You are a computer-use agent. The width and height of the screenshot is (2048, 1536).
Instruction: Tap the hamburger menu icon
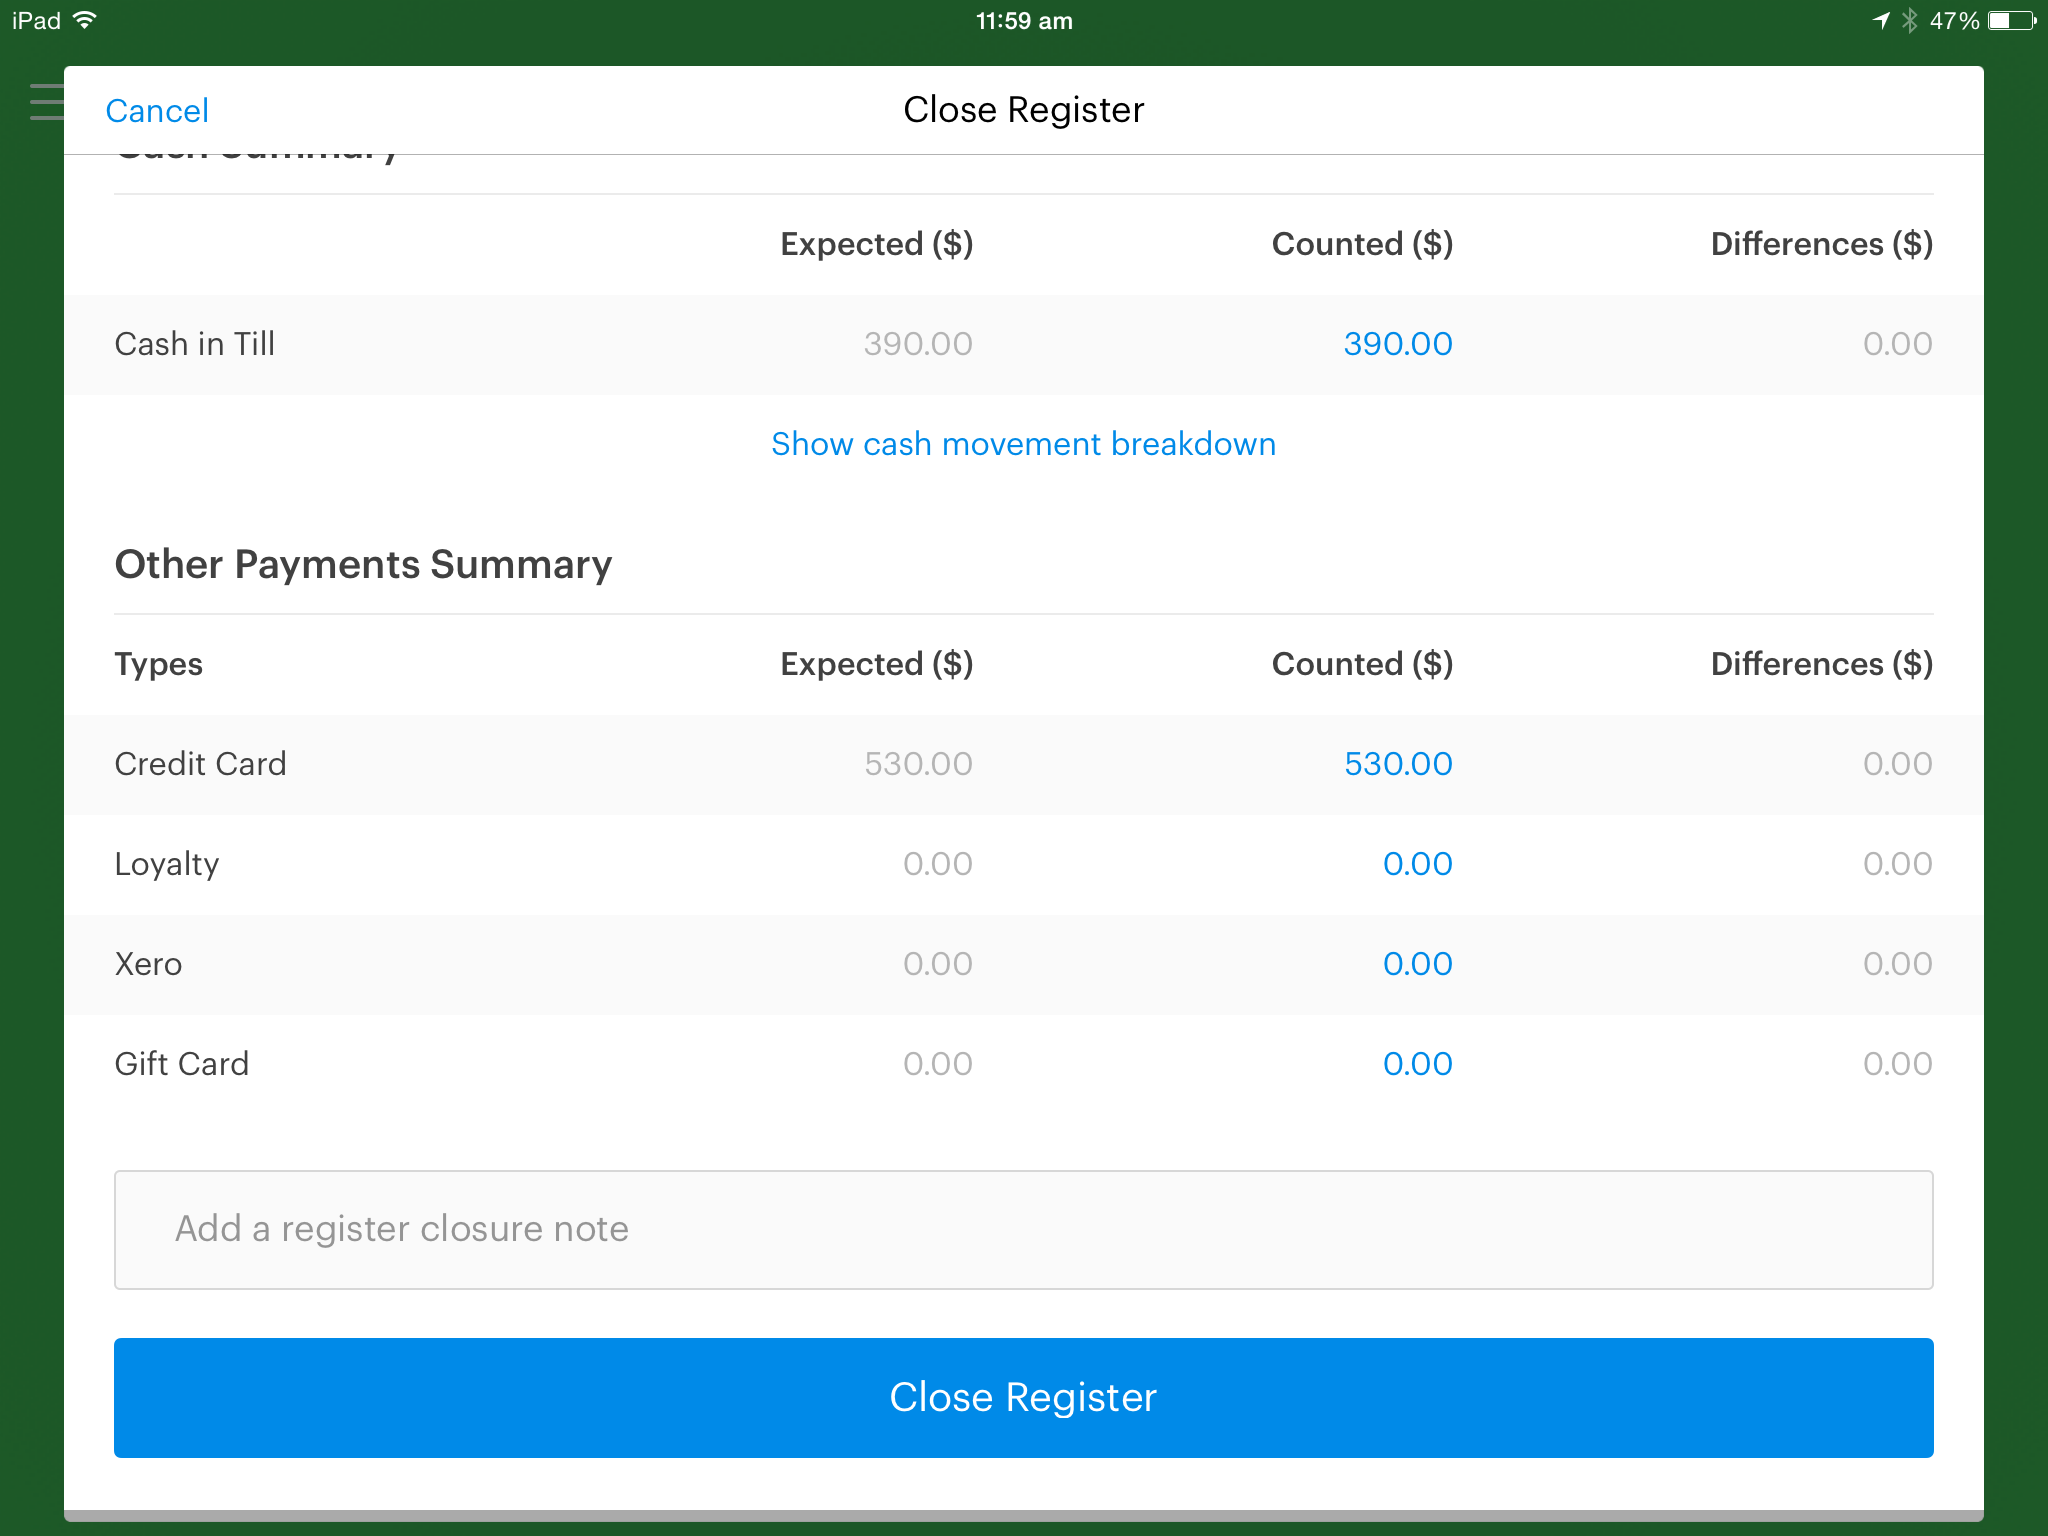pyautogui.click(x=44, y=102)
